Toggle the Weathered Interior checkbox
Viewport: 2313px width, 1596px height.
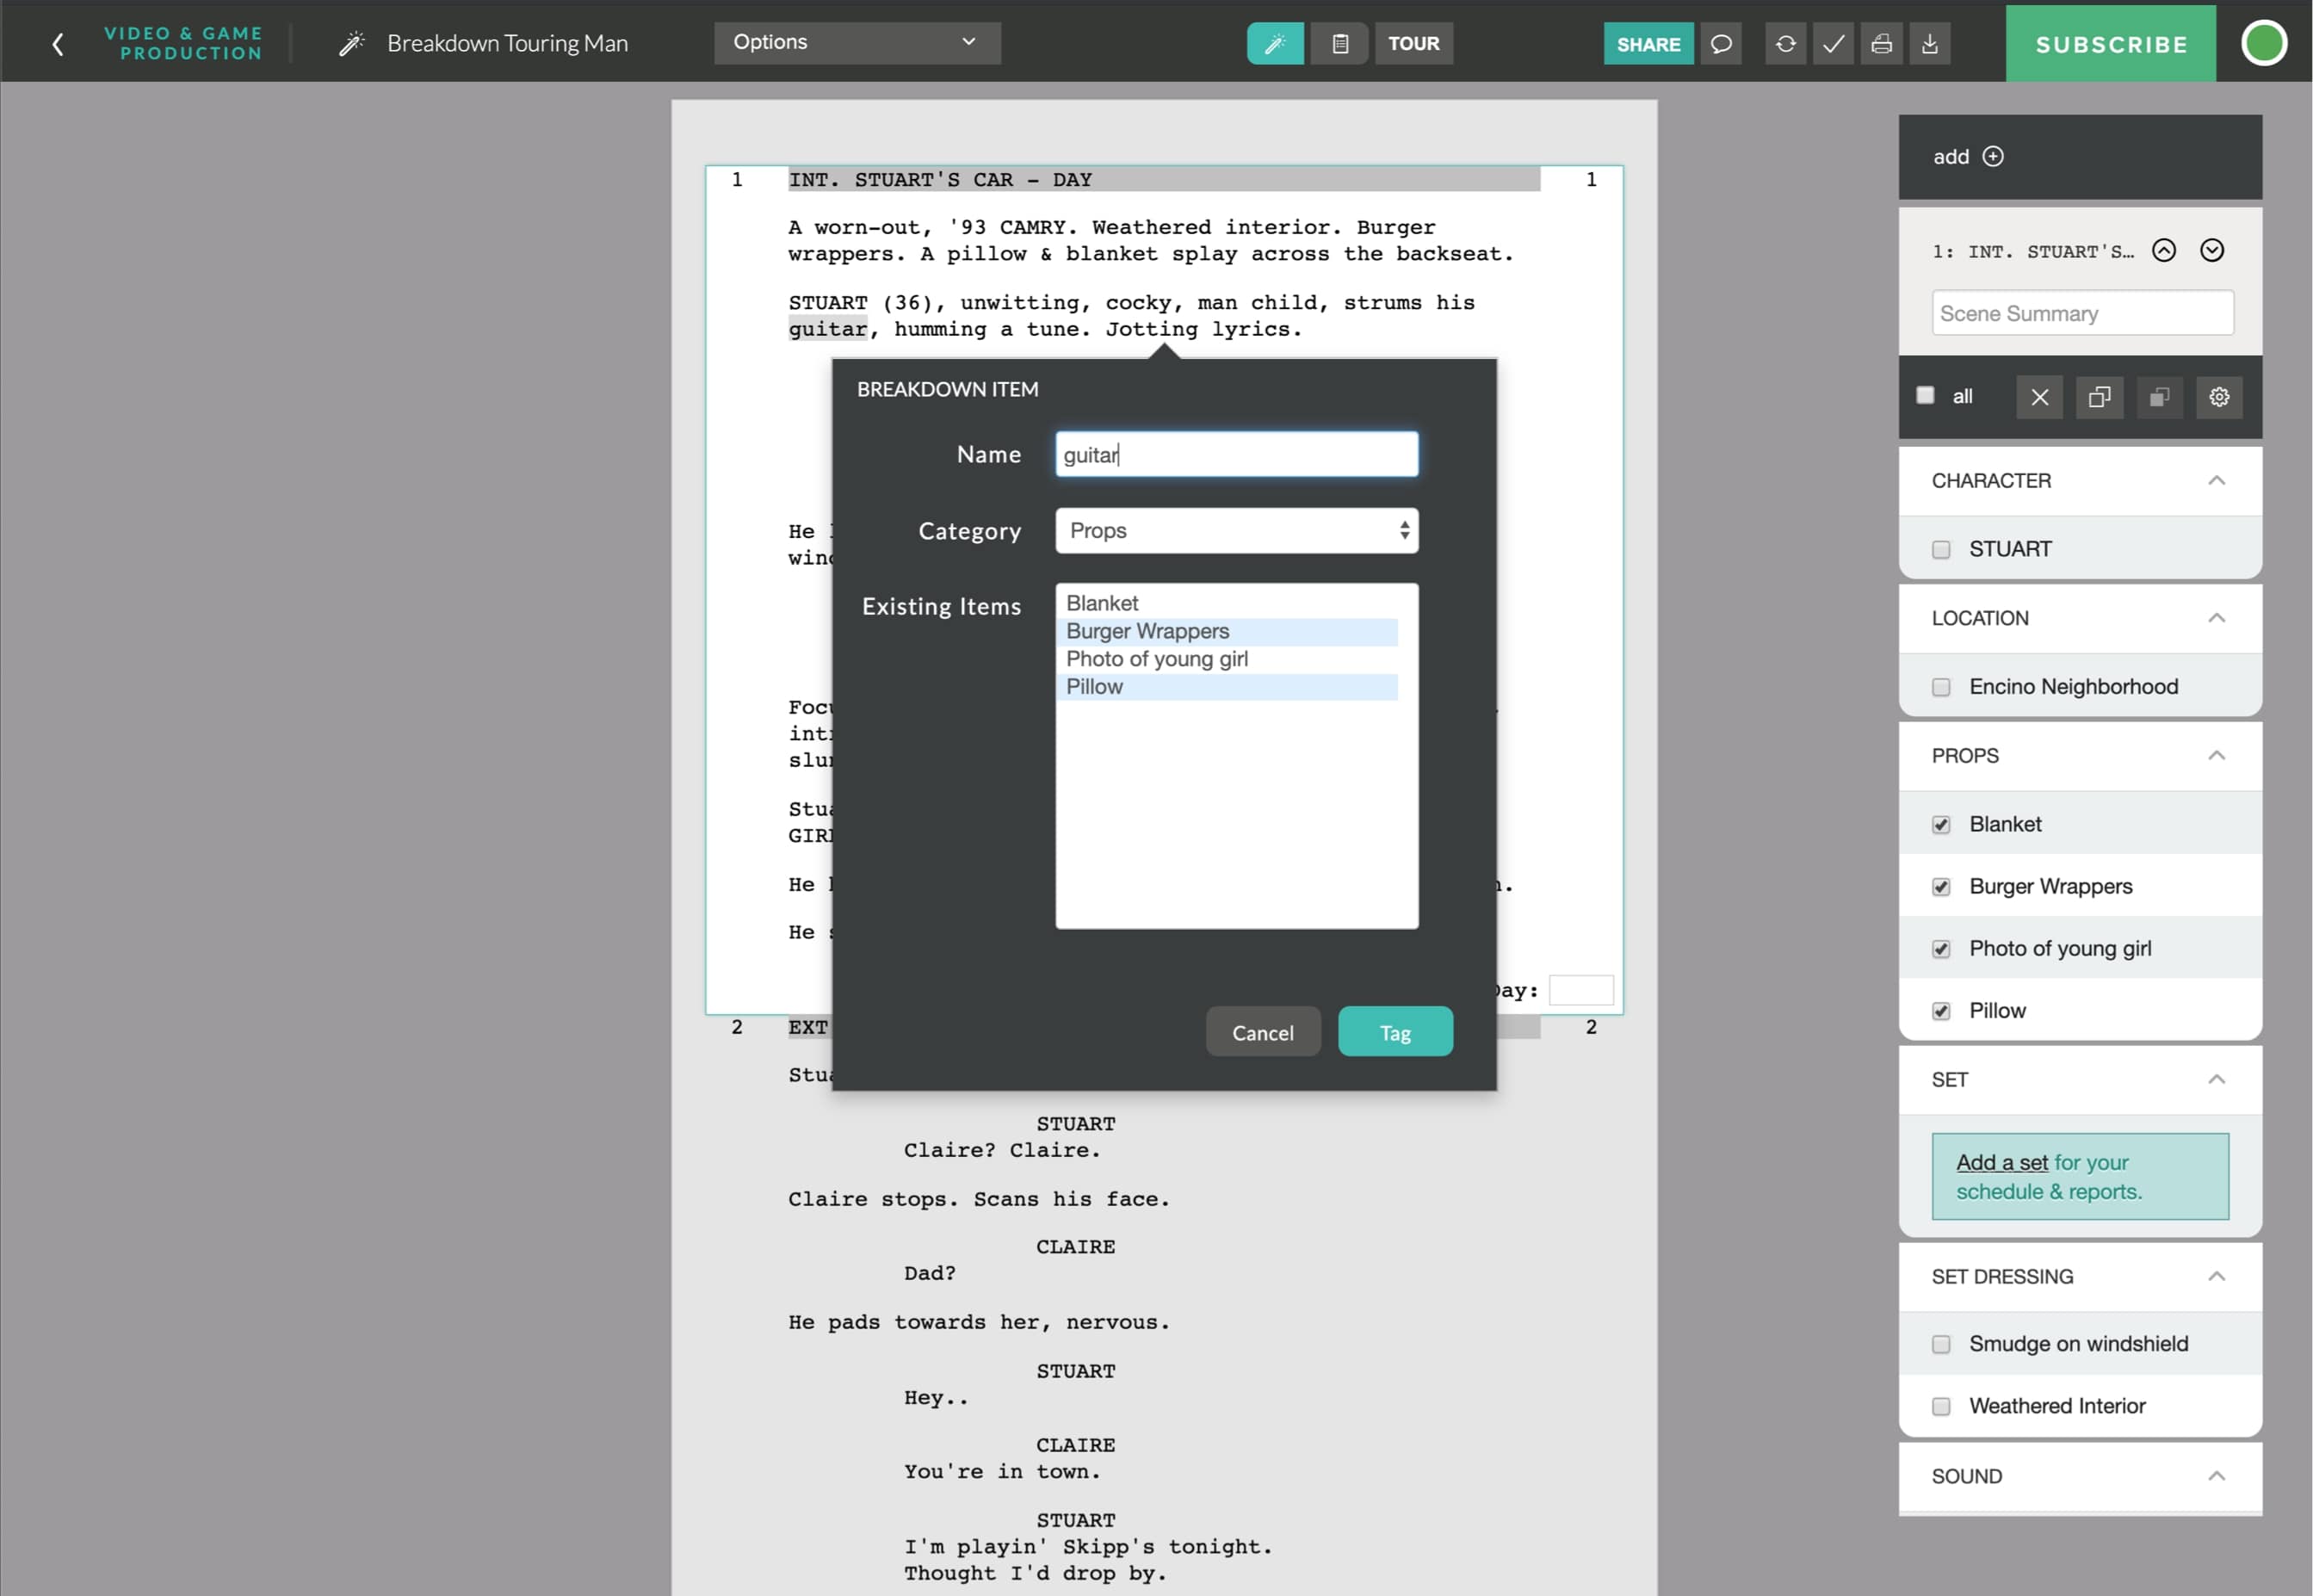[1942, 1404]
